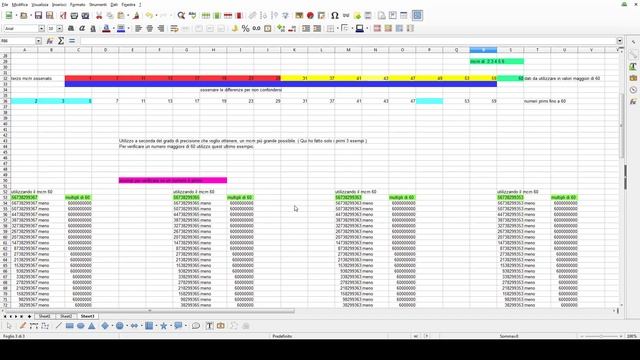Switch to the Sheet3 tab
This screenshot has width=640, height=360.
pyautogui.click(x=87, y=316)
